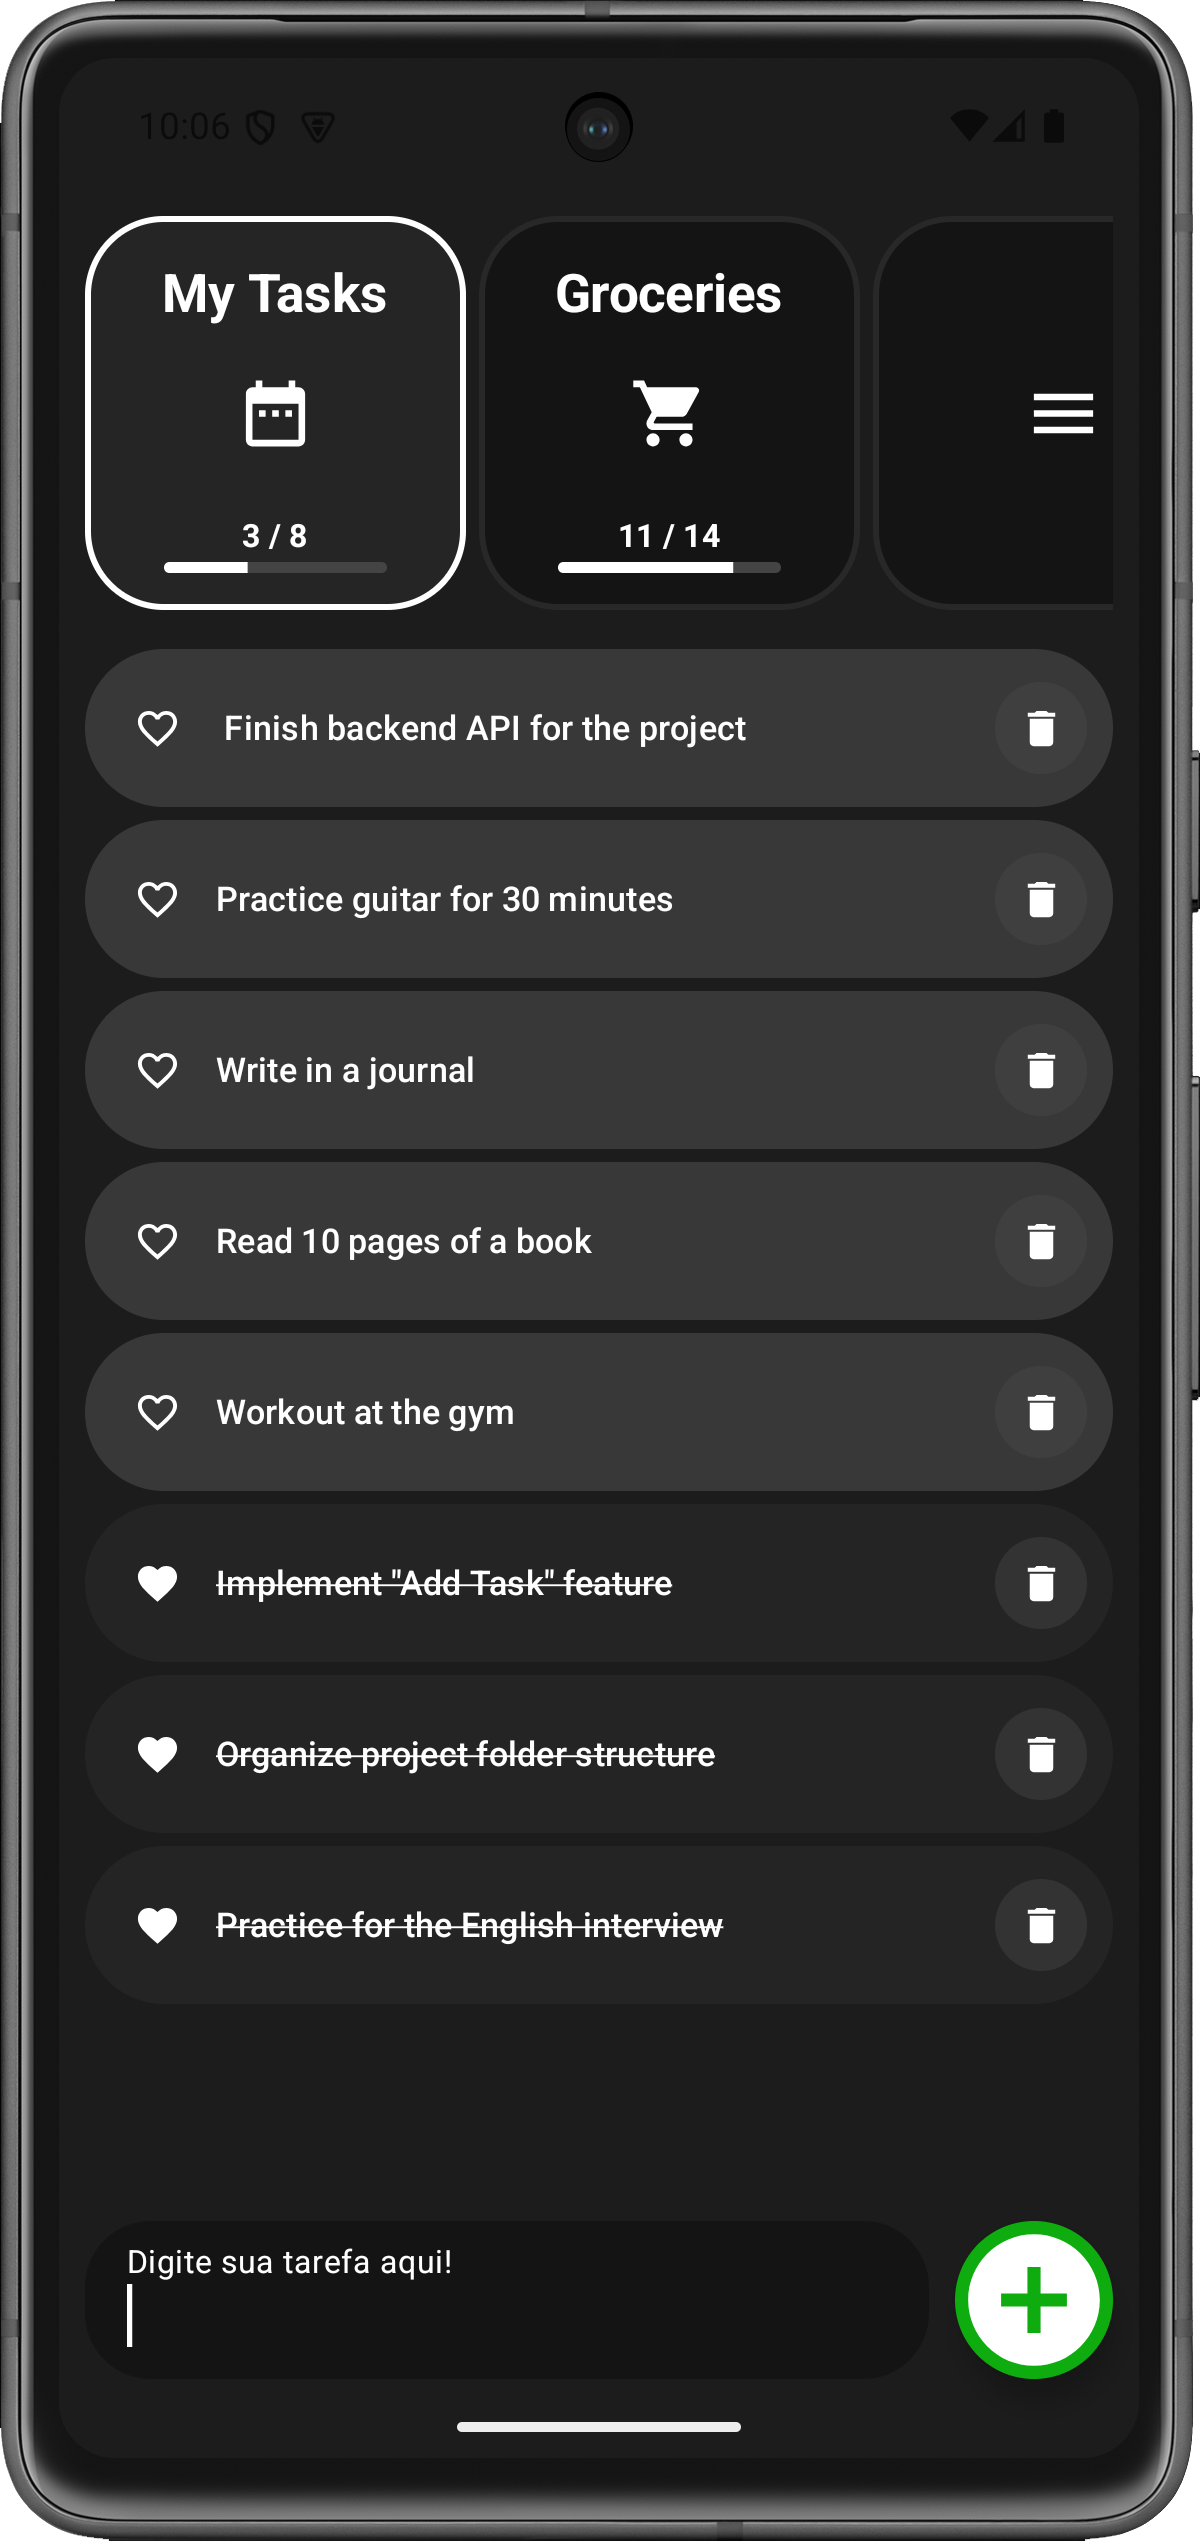Click the Groceries progress bar
1200x2541 pixels.
[669, 567]
